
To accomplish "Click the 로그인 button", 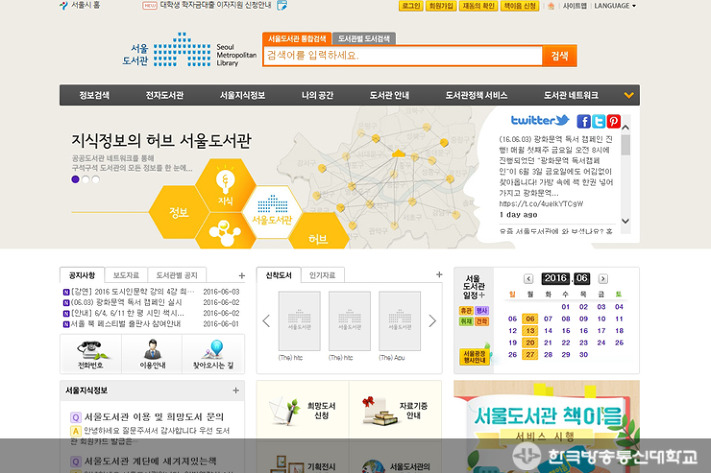I will tap(411, 6).
